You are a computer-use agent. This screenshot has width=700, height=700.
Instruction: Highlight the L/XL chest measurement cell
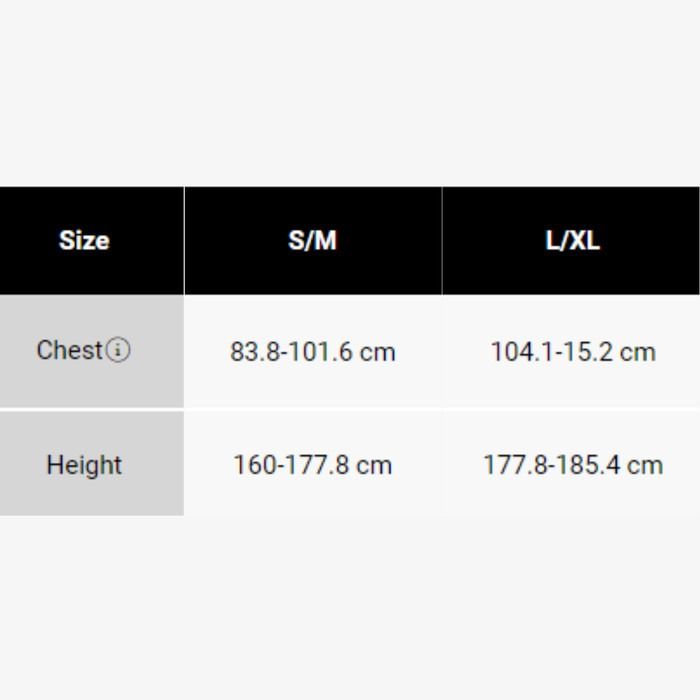point(573,352)
